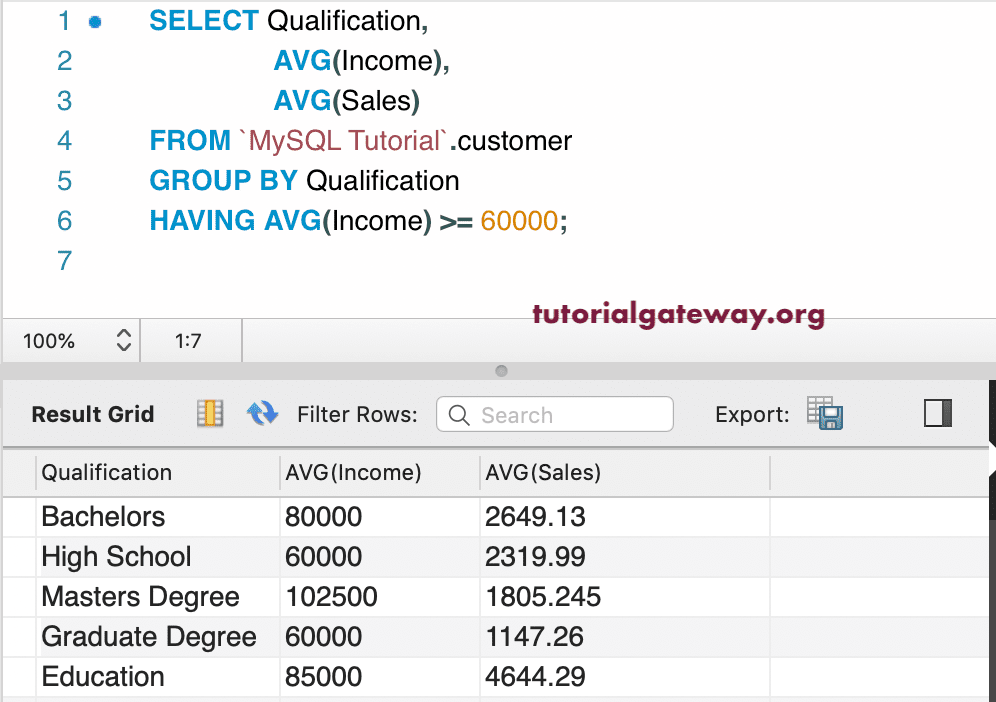Screen dimensions: 996x702
Task: Click the magnifier icon in Filter Rows
Action: [459, 415]
